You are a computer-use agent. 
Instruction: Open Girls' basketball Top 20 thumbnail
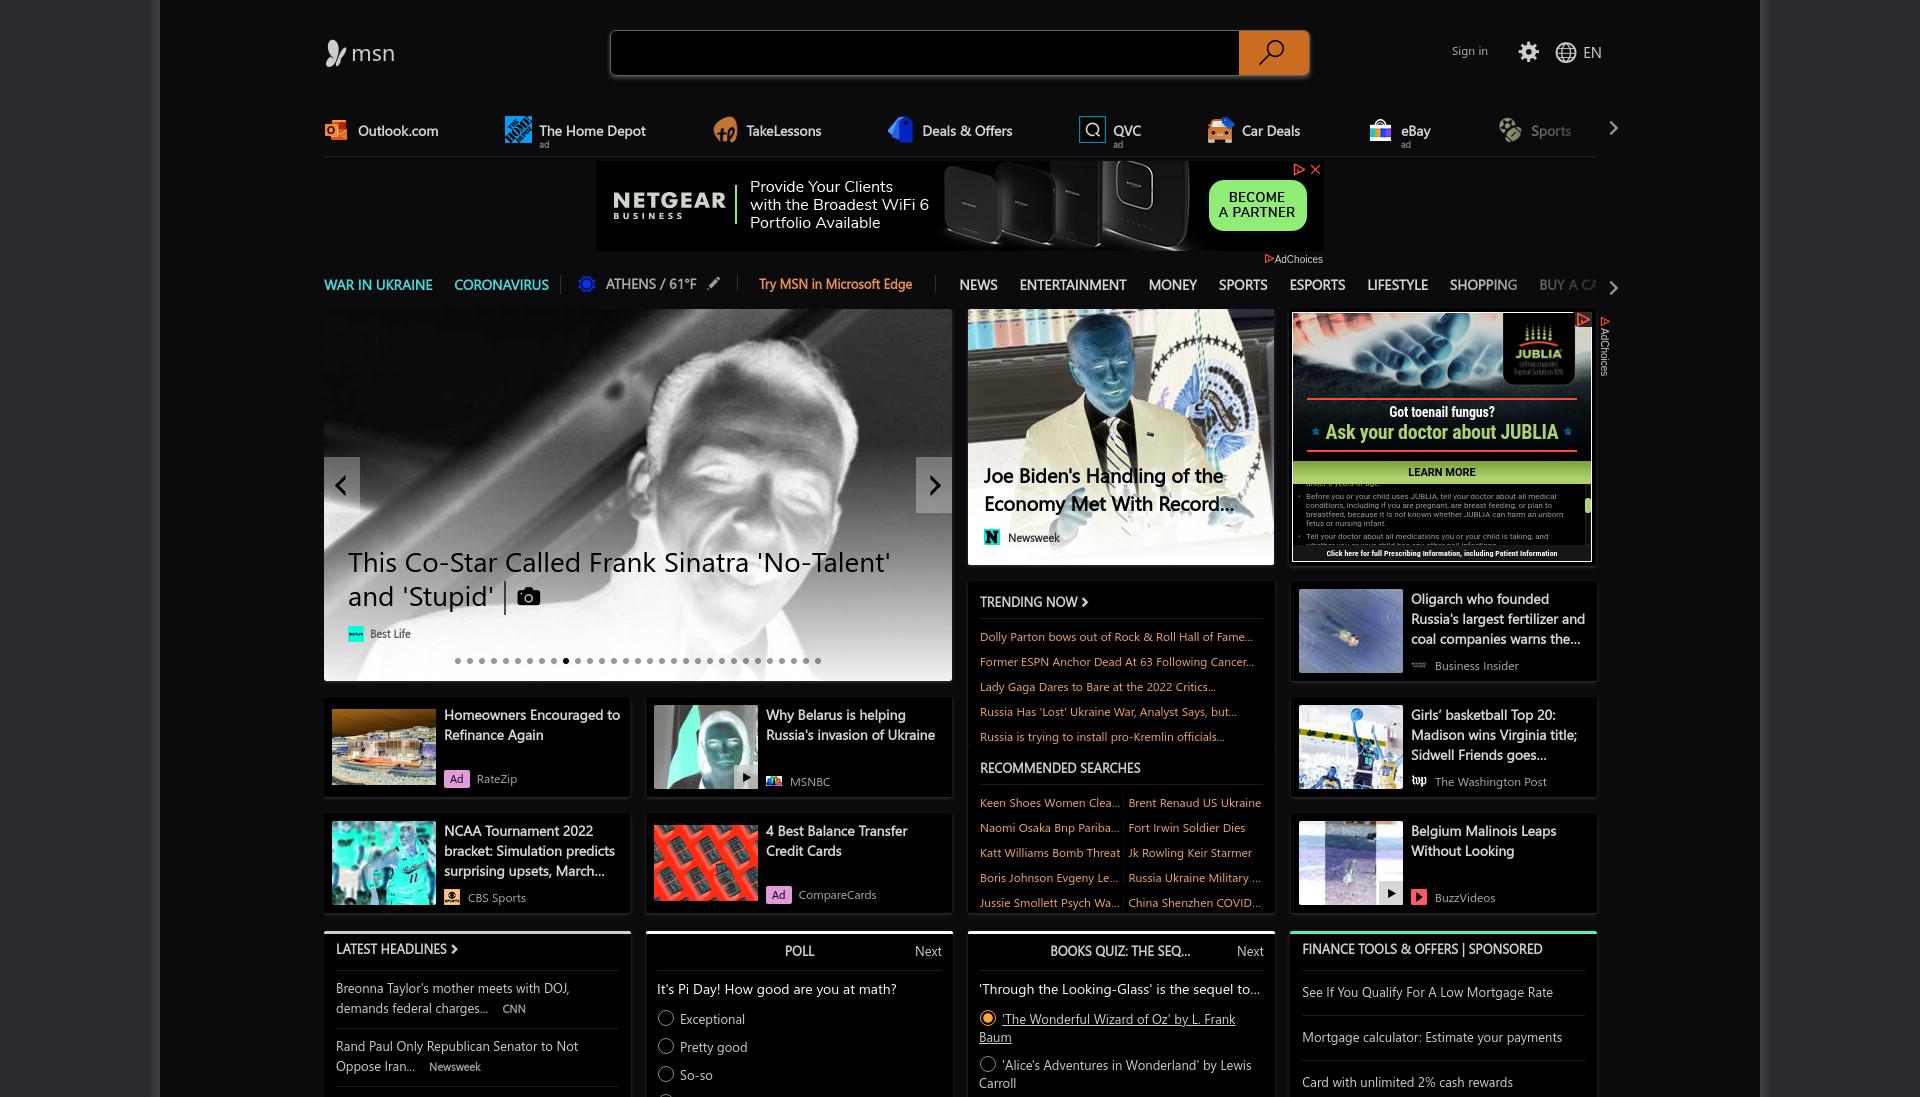(1350, 747)
